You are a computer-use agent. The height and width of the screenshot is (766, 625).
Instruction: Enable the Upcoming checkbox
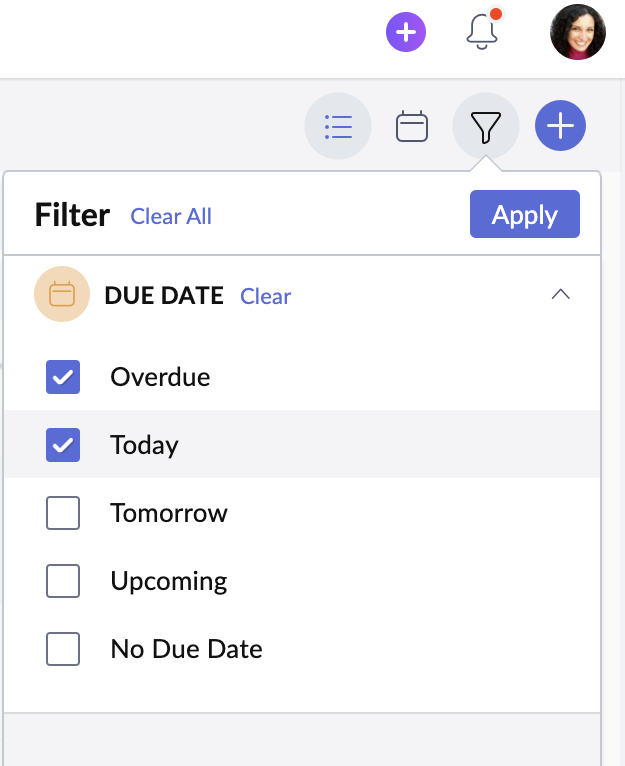click(x=63, y=581)
